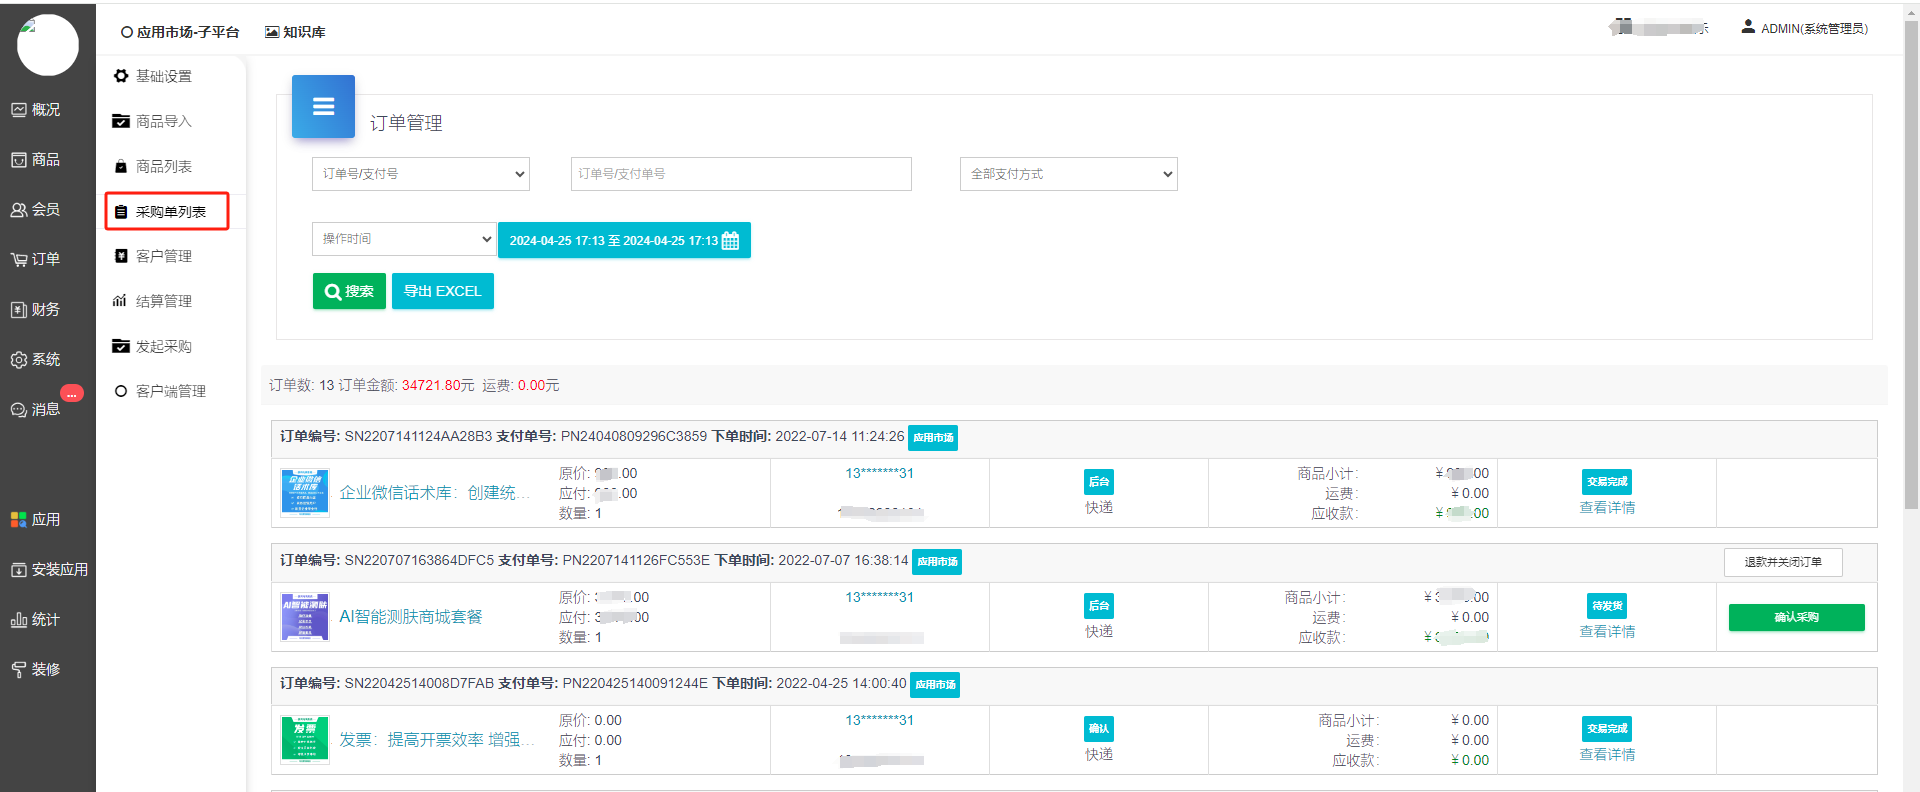Open 会员 members section

[36, 210]
